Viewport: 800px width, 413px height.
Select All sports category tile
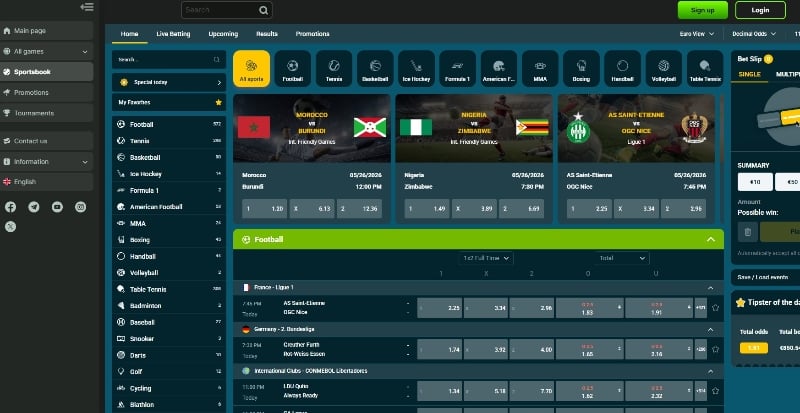[x=252, y=68]
